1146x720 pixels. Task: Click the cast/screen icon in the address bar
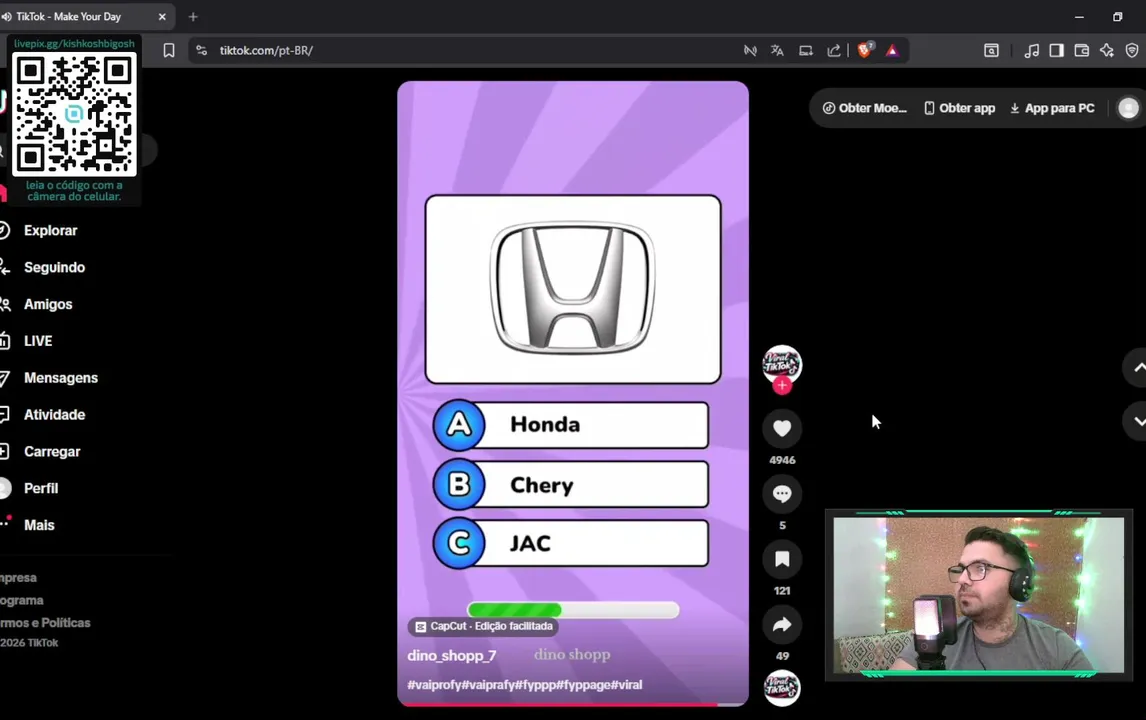(805, 50)
